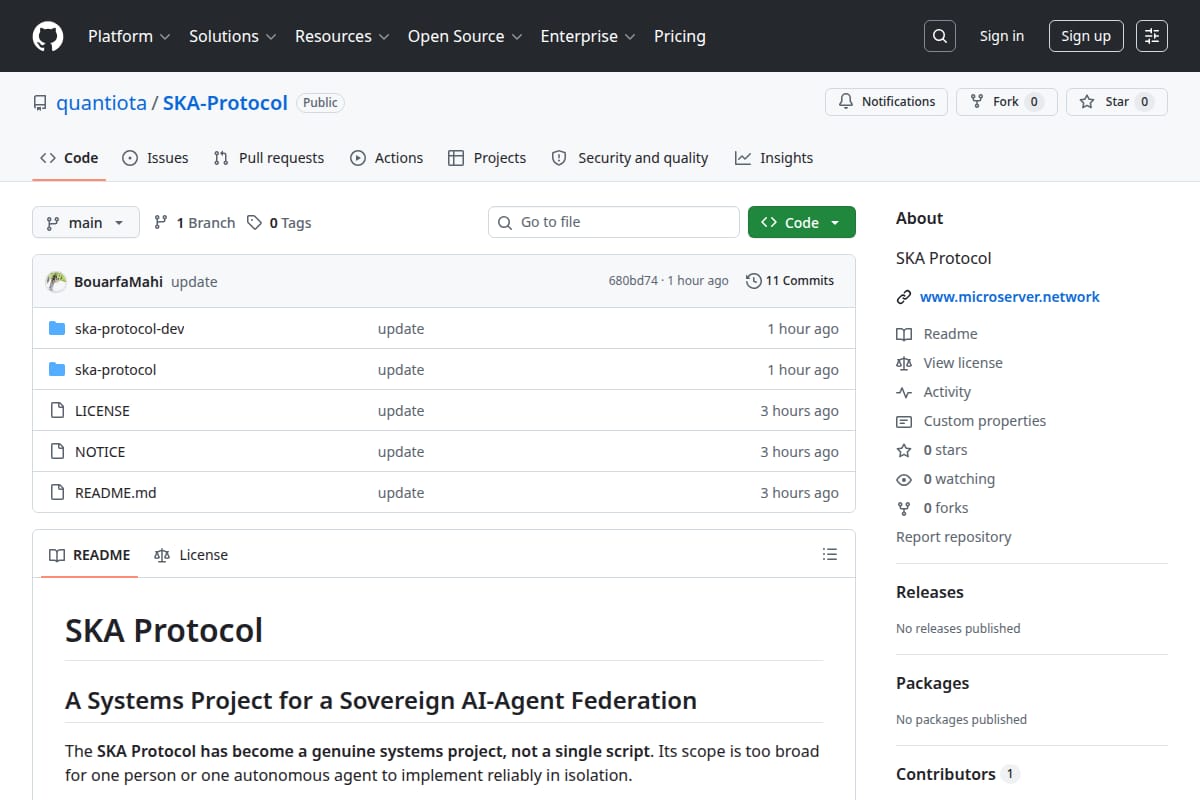Click the ska-protocol-dev row folder icon
1200x800 pixels.
tap(57, 329)
